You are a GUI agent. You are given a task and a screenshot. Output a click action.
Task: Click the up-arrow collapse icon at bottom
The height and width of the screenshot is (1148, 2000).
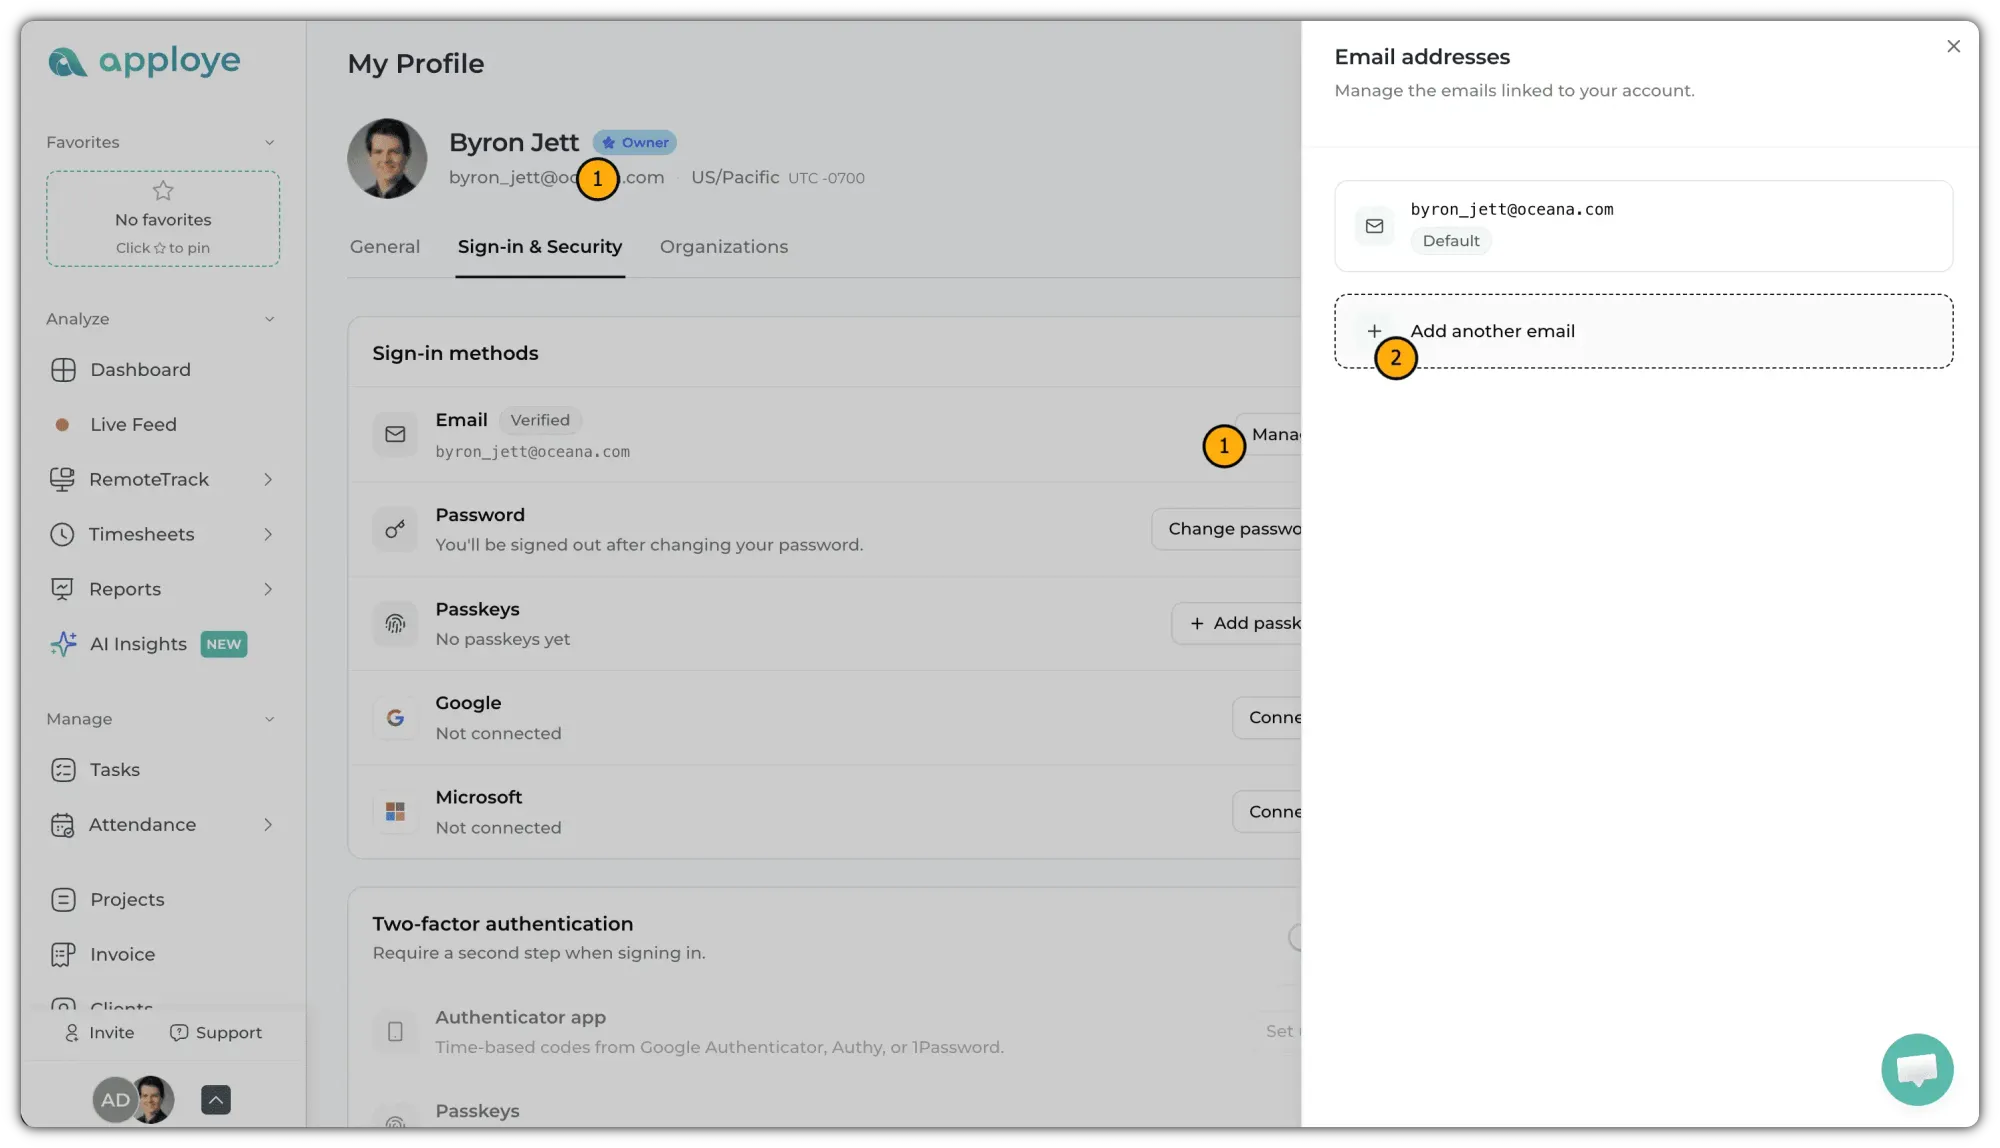point(216,1100)
